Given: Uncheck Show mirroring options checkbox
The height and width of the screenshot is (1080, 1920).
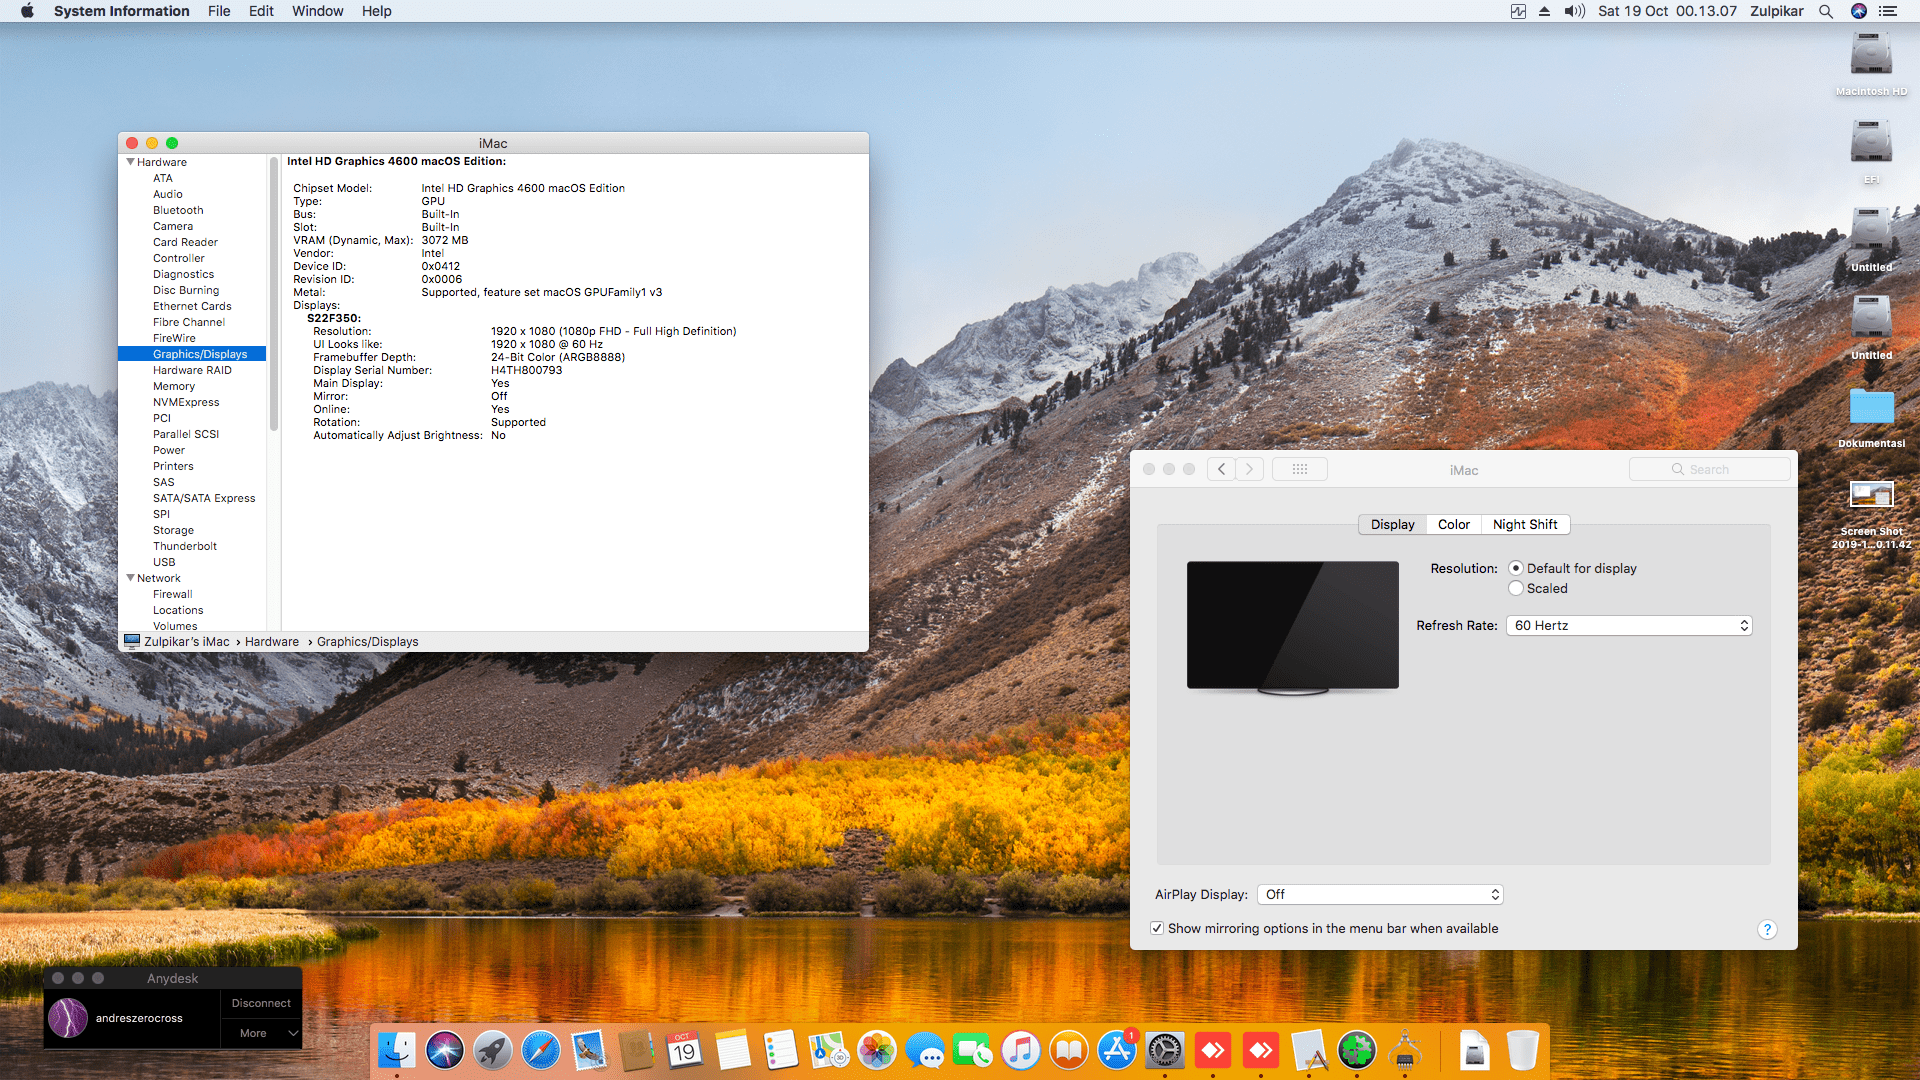Looking at the screenshot, I should tap(1157, 928).
